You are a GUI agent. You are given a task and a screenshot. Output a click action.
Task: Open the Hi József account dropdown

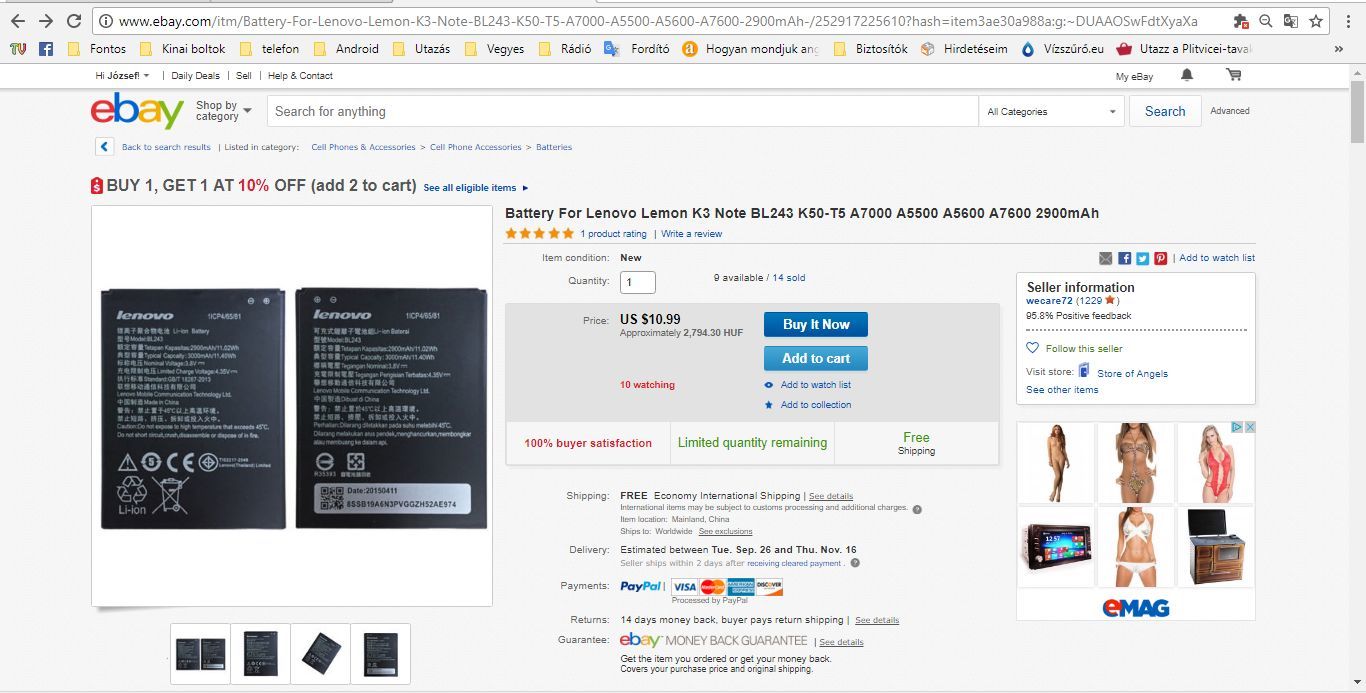click(x=122, y=76)
